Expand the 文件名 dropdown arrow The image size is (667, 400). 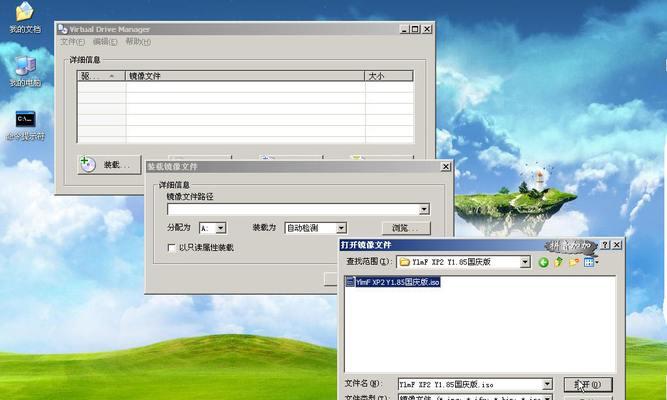[x=547, y=385]
